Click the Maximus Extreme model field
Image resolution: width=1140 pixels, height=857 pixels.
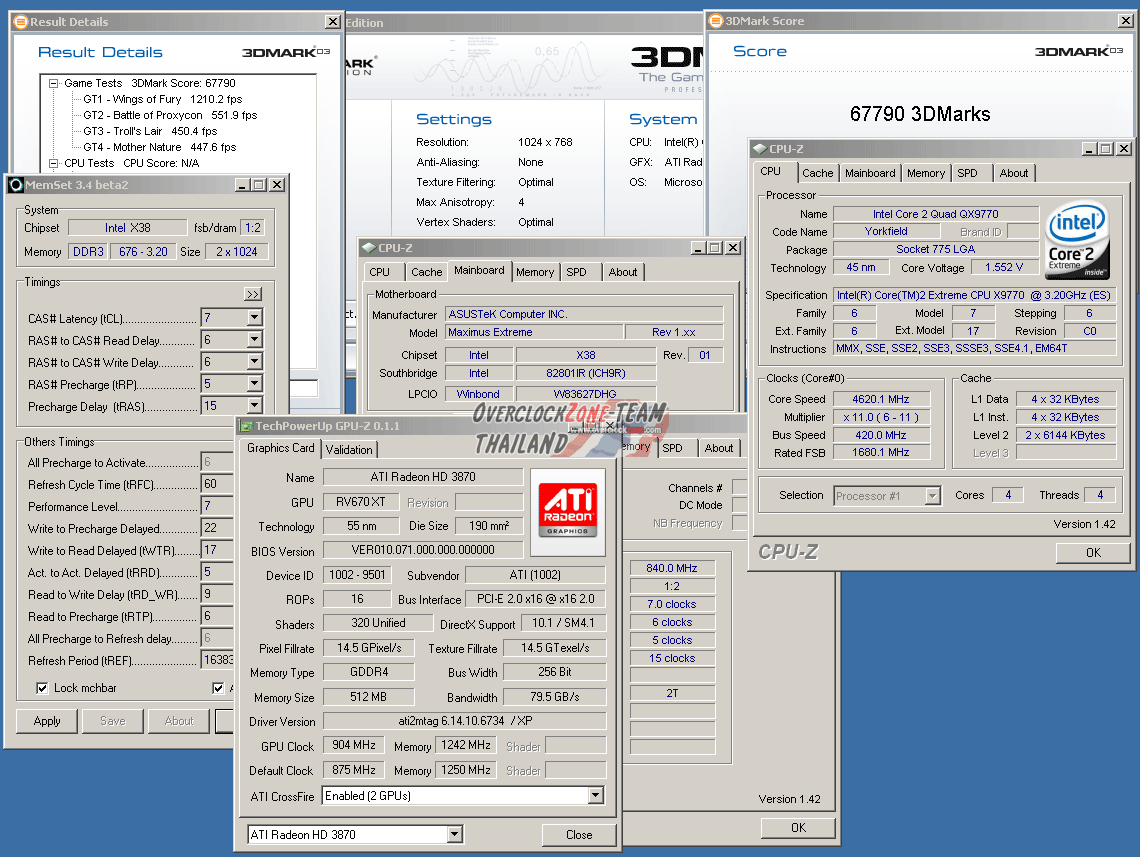[534, 332]
